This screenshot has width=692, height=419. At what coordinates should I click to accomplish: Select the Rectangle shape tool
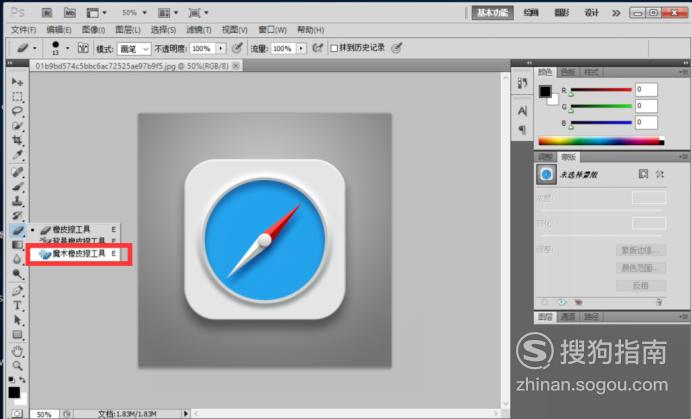[x=17, y=334]
